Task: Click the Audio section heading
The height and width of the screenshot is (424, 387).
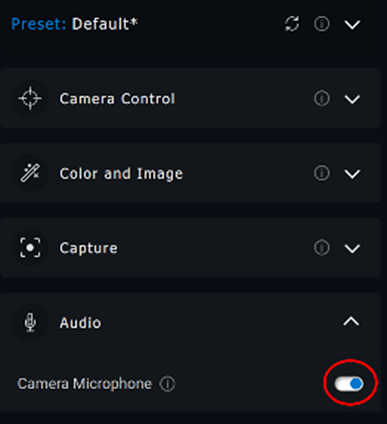Action: (x=80, y=323)
